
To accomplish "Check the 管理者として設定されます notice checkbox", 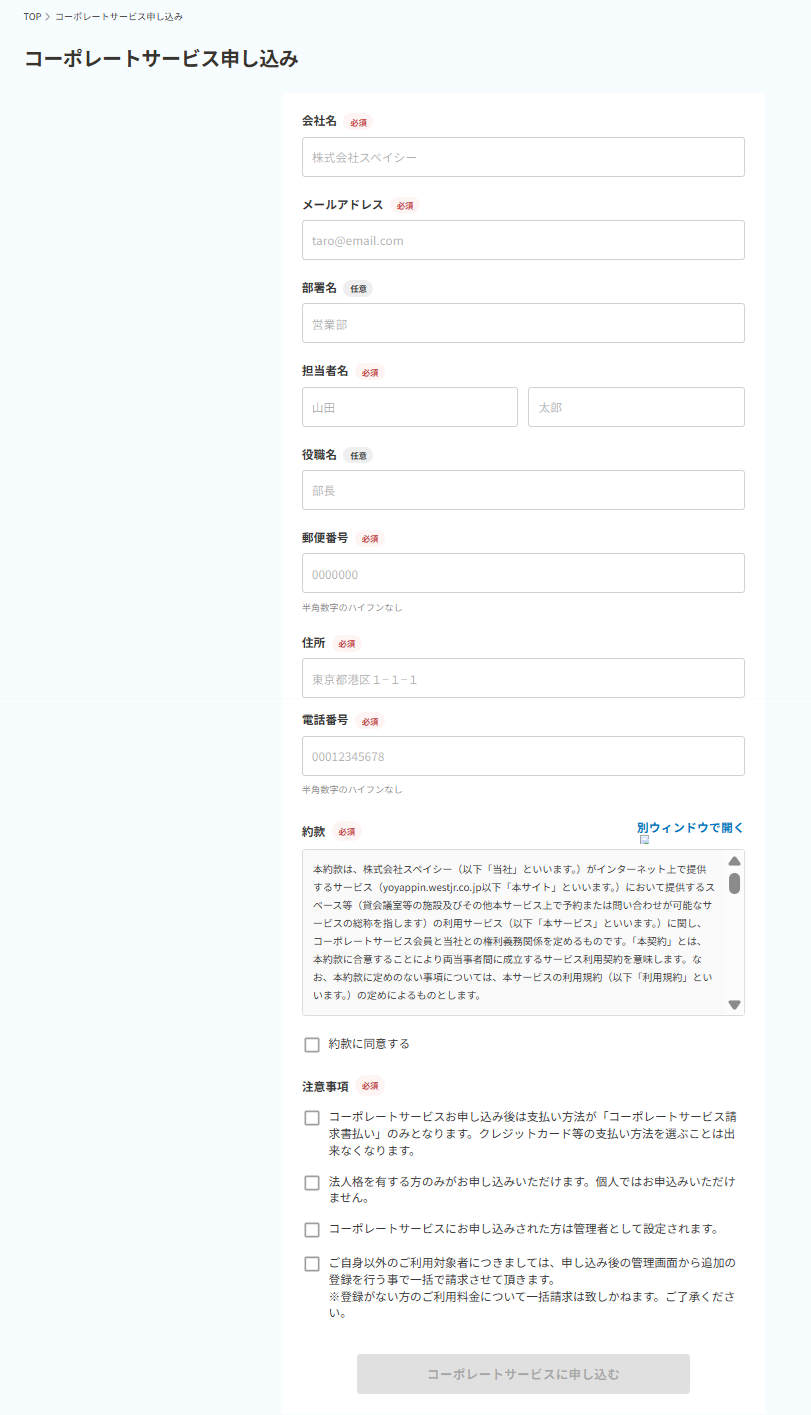I will point(312,1230).
